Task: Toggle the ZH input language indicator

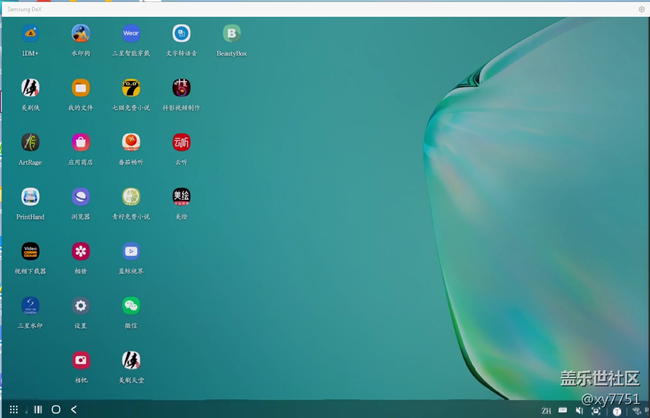Action: [x=546, y=411]
